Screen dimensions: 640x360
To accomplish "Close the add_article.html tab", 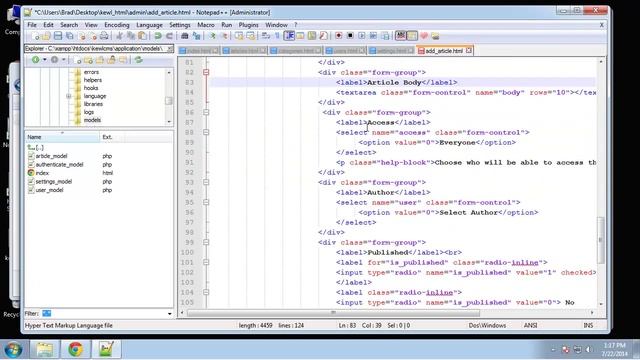I will (x=469, y=51).
